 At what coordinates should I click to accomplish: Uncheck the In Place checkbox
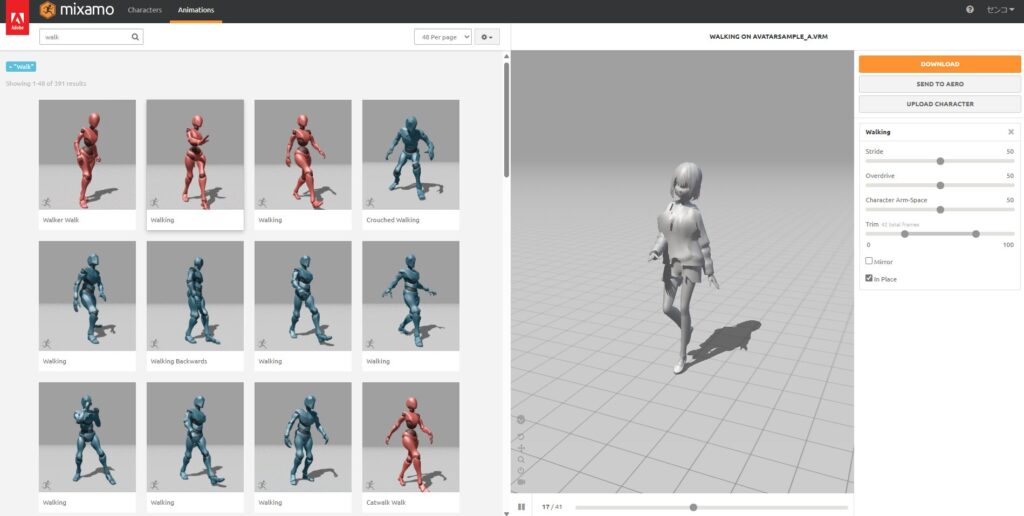tap(869, 278)
